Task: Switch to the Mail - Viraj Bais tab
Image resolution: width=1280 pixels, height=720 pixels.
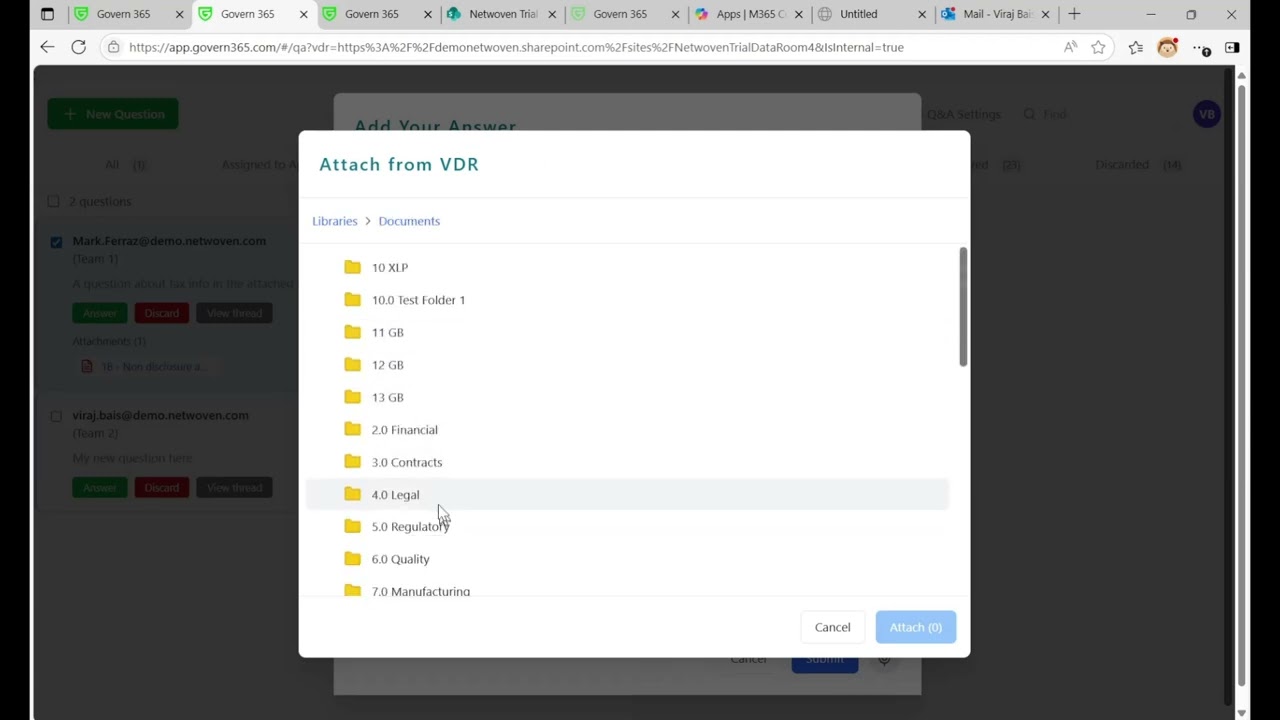Action: pyautogui.click(x=996, y=14)
